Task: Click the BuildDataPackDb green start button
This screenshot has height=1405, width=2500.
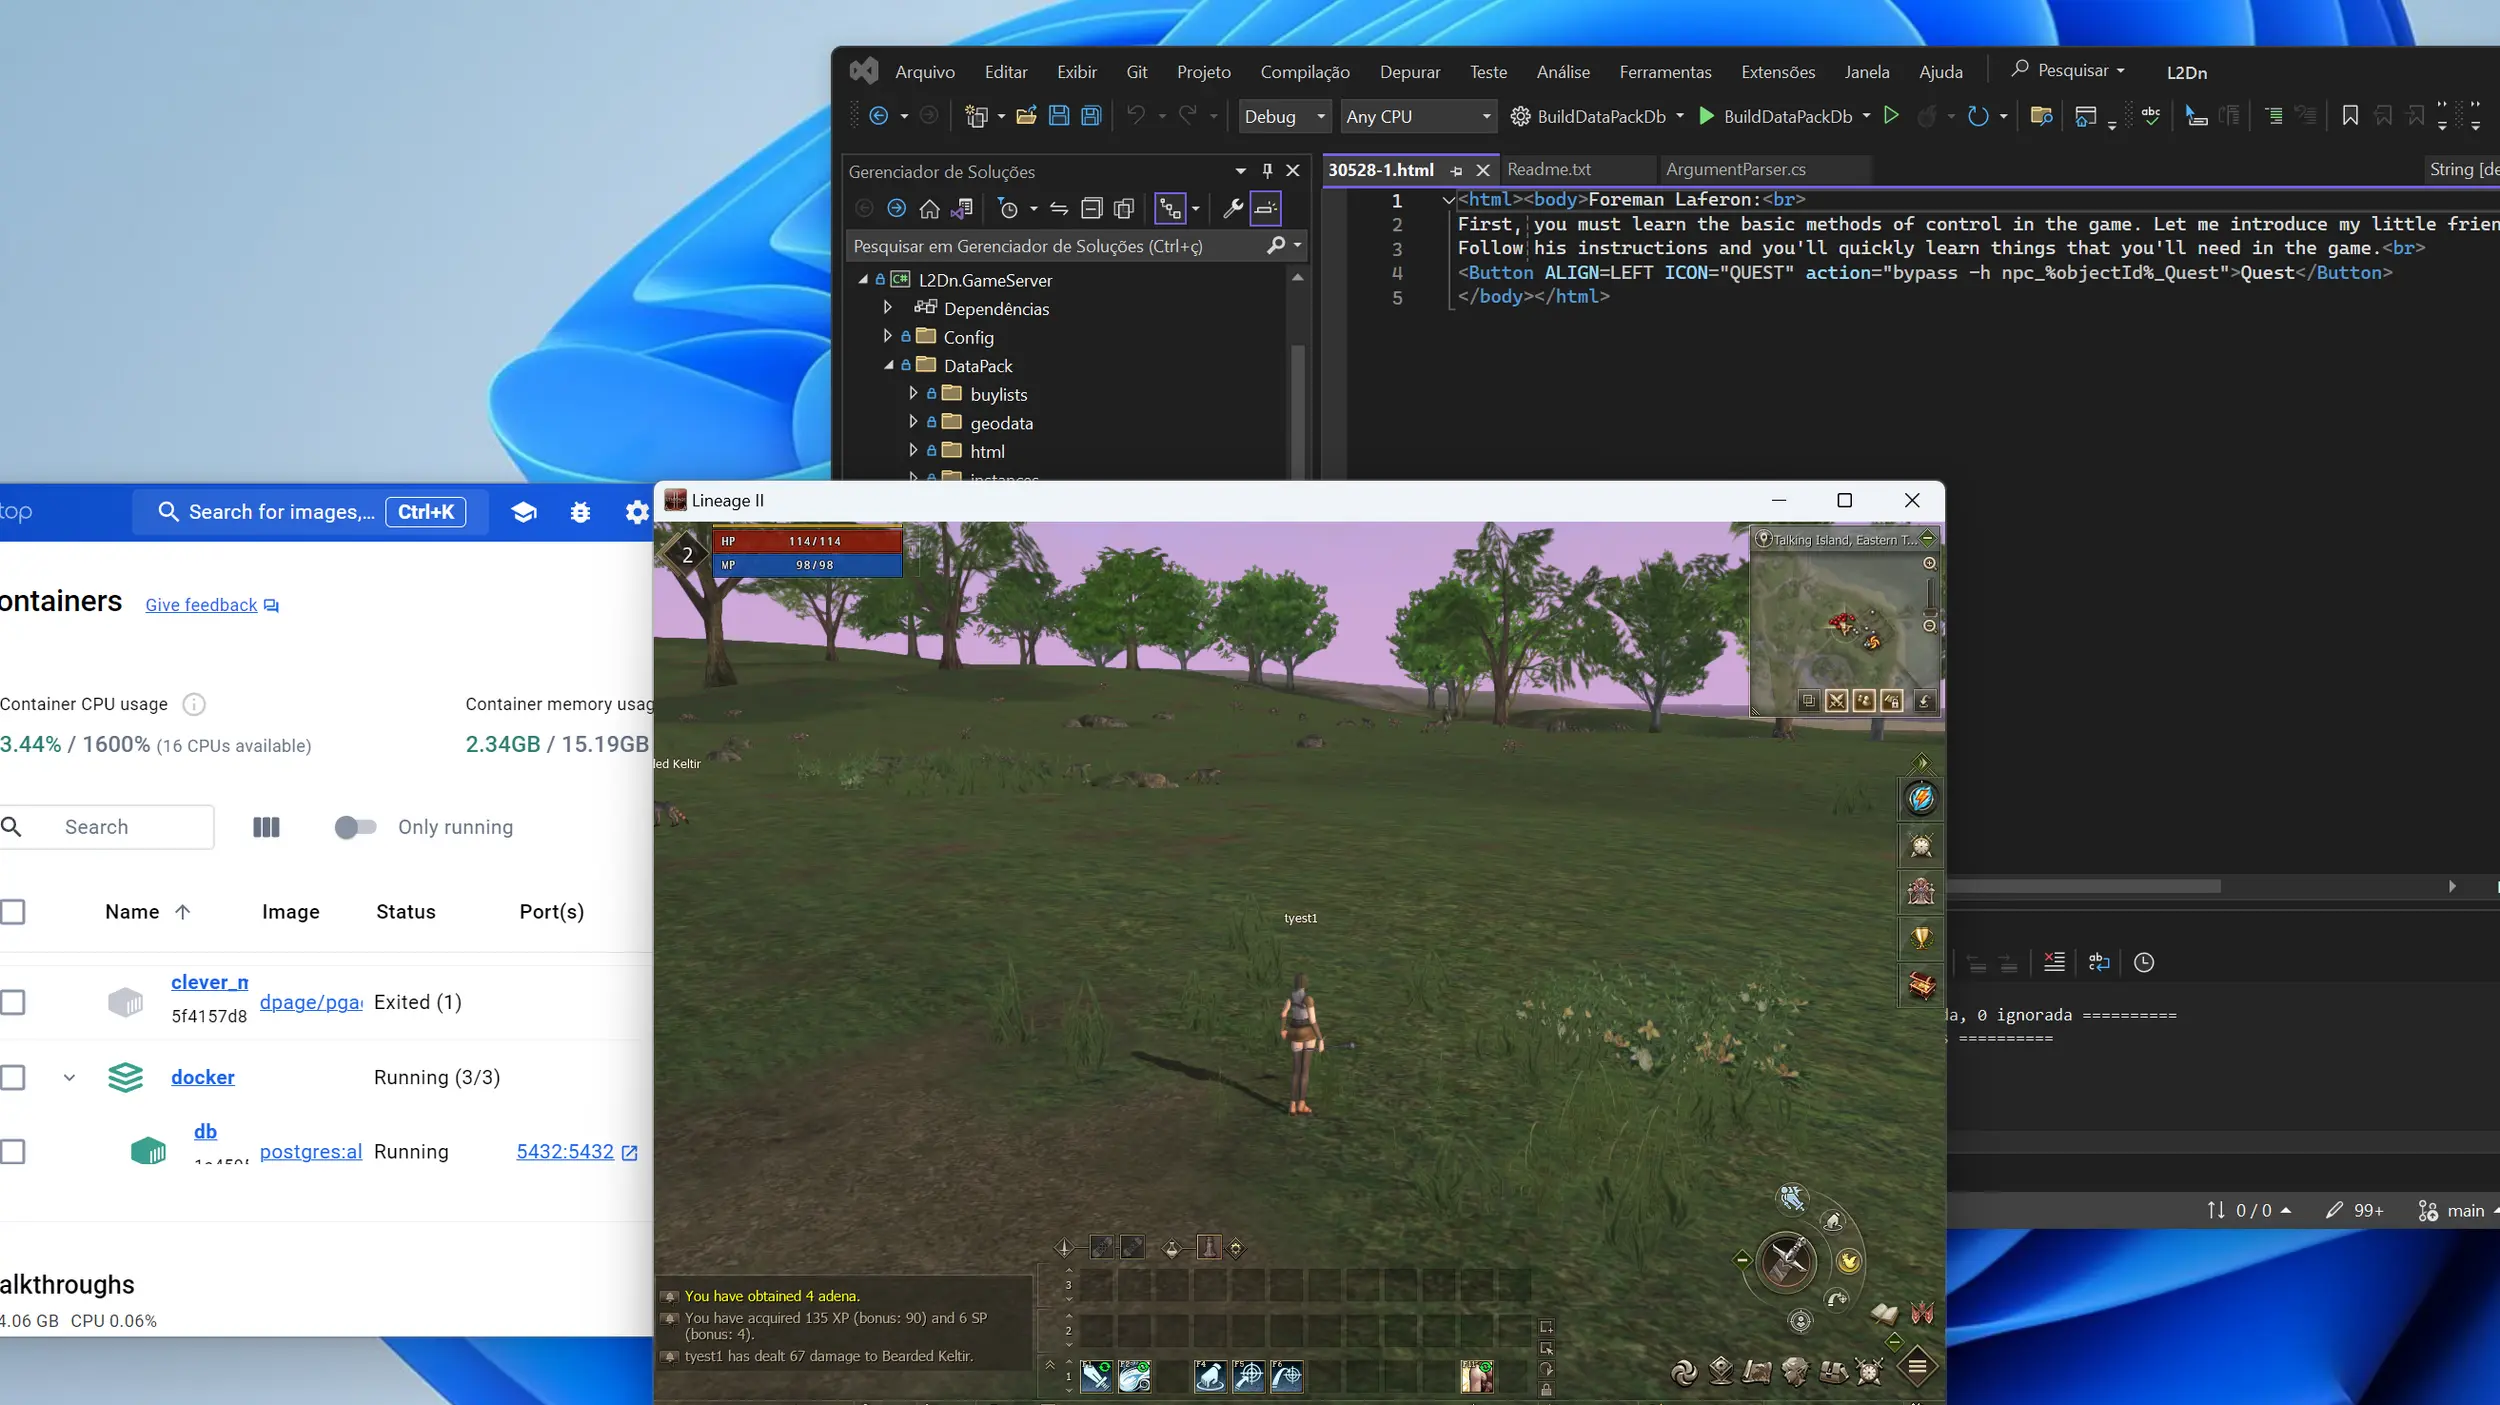Action: click(x=1785, y=117)
